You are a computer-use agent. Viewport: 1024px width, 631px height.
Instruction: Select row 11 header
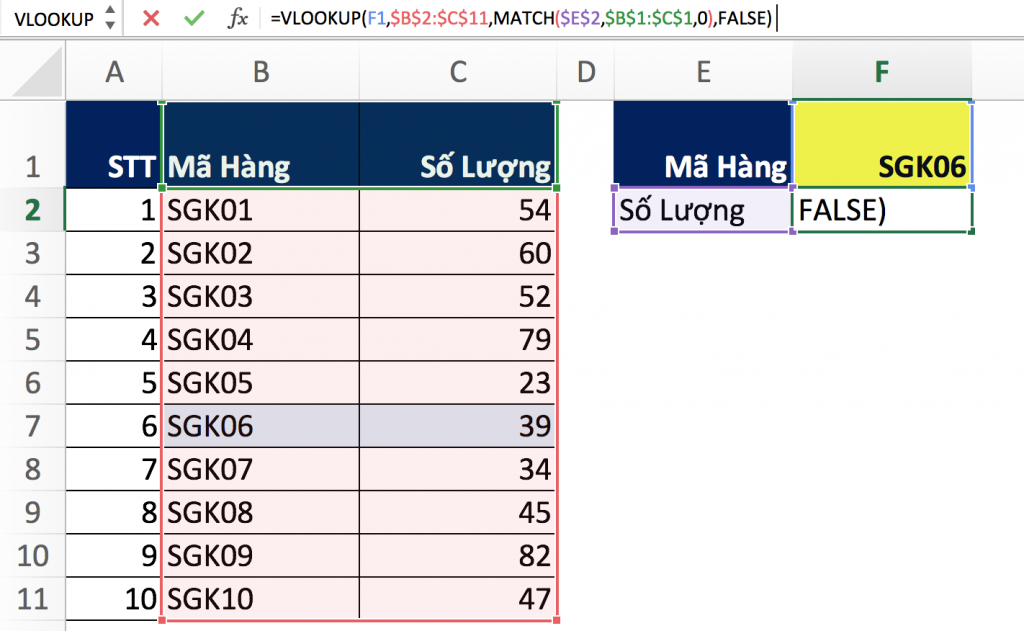pos(31,599)
